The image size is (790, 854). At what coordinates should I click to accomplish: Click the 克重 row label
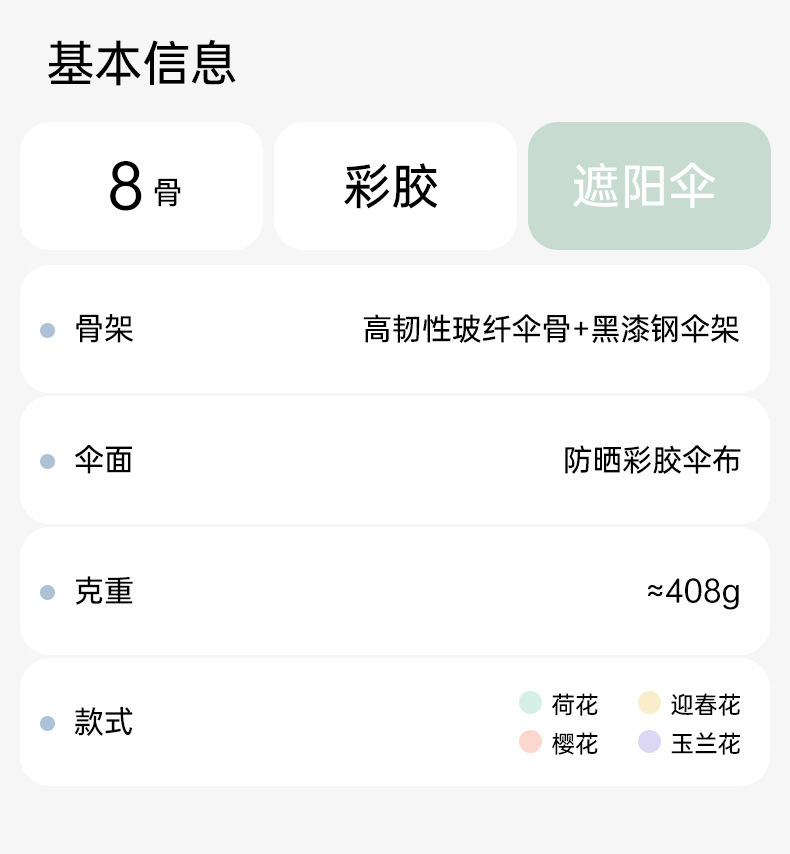tap(104, 592)
